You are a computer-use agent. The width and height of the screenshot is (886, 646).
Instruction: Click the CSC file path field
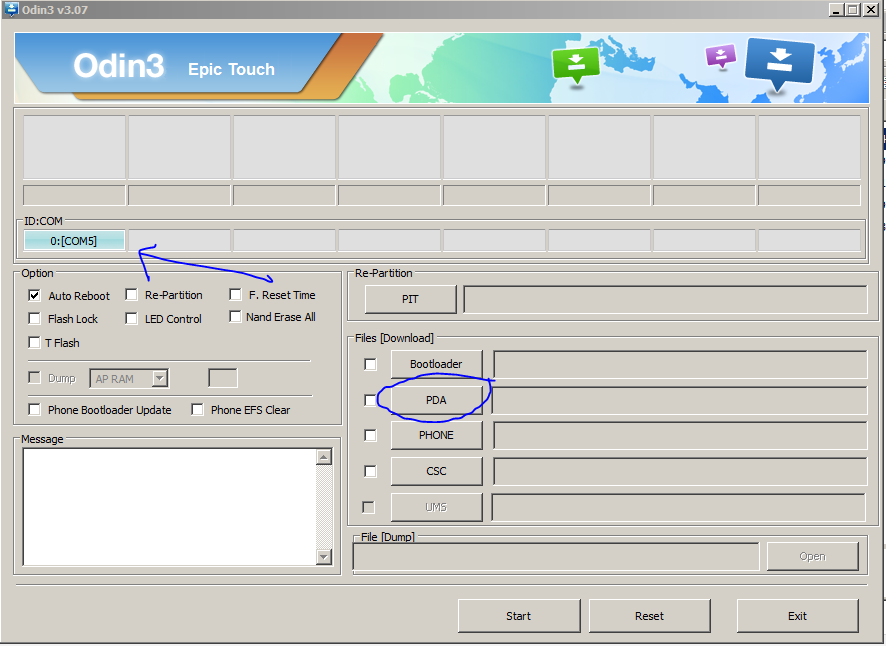pyautogui.click(x=680, y=471)
